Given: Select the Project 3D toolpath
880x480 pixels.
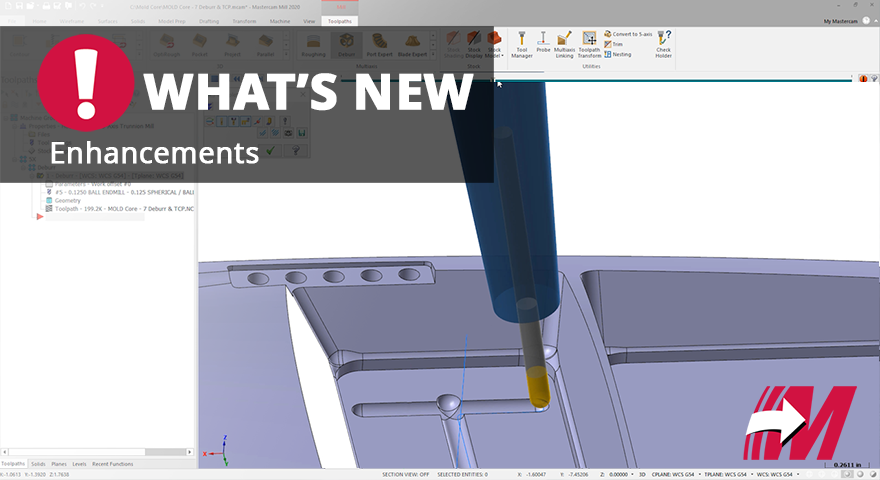Looking at the screenshot, I should pyautogui.click(x=232, y=45).
